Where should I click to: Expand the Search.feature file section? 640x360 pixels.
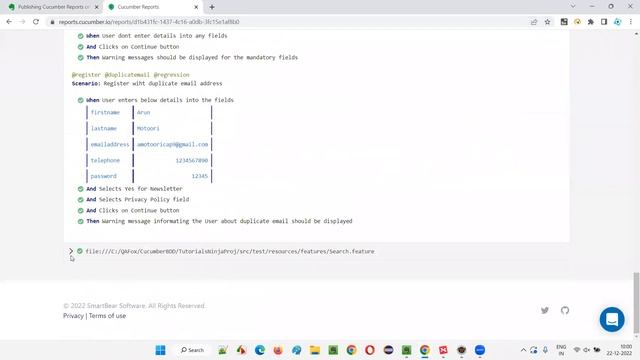(71, 251)
